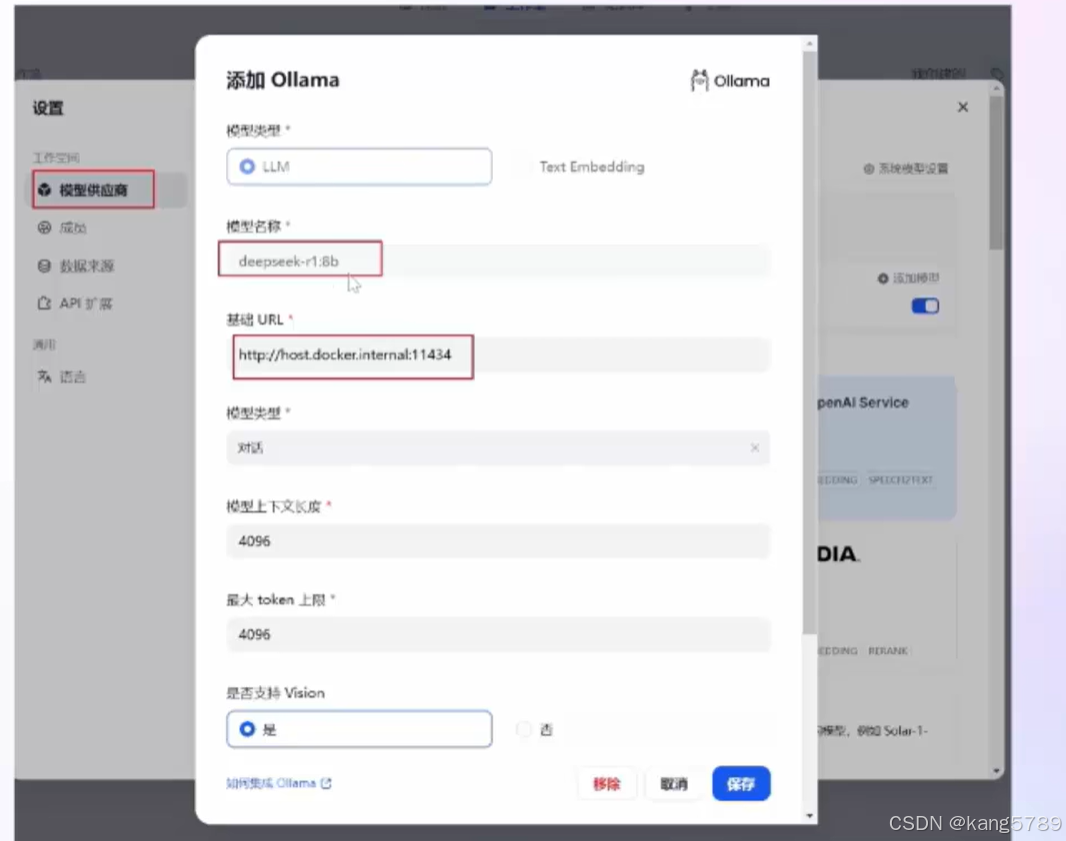Click the OpenAI Service provider card
This screenshot has width=1066, height=841.
(x=887, y=448)
